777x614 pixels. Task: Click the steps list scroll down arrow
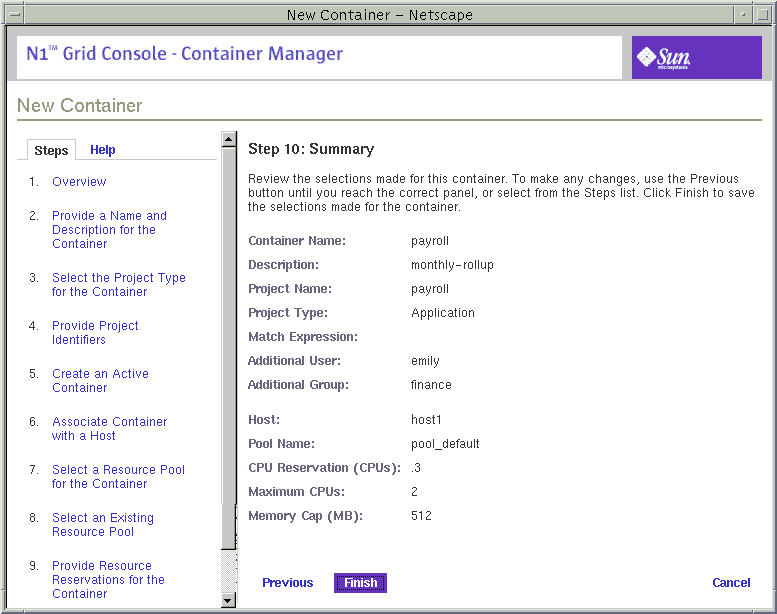(x=228, y=601)
